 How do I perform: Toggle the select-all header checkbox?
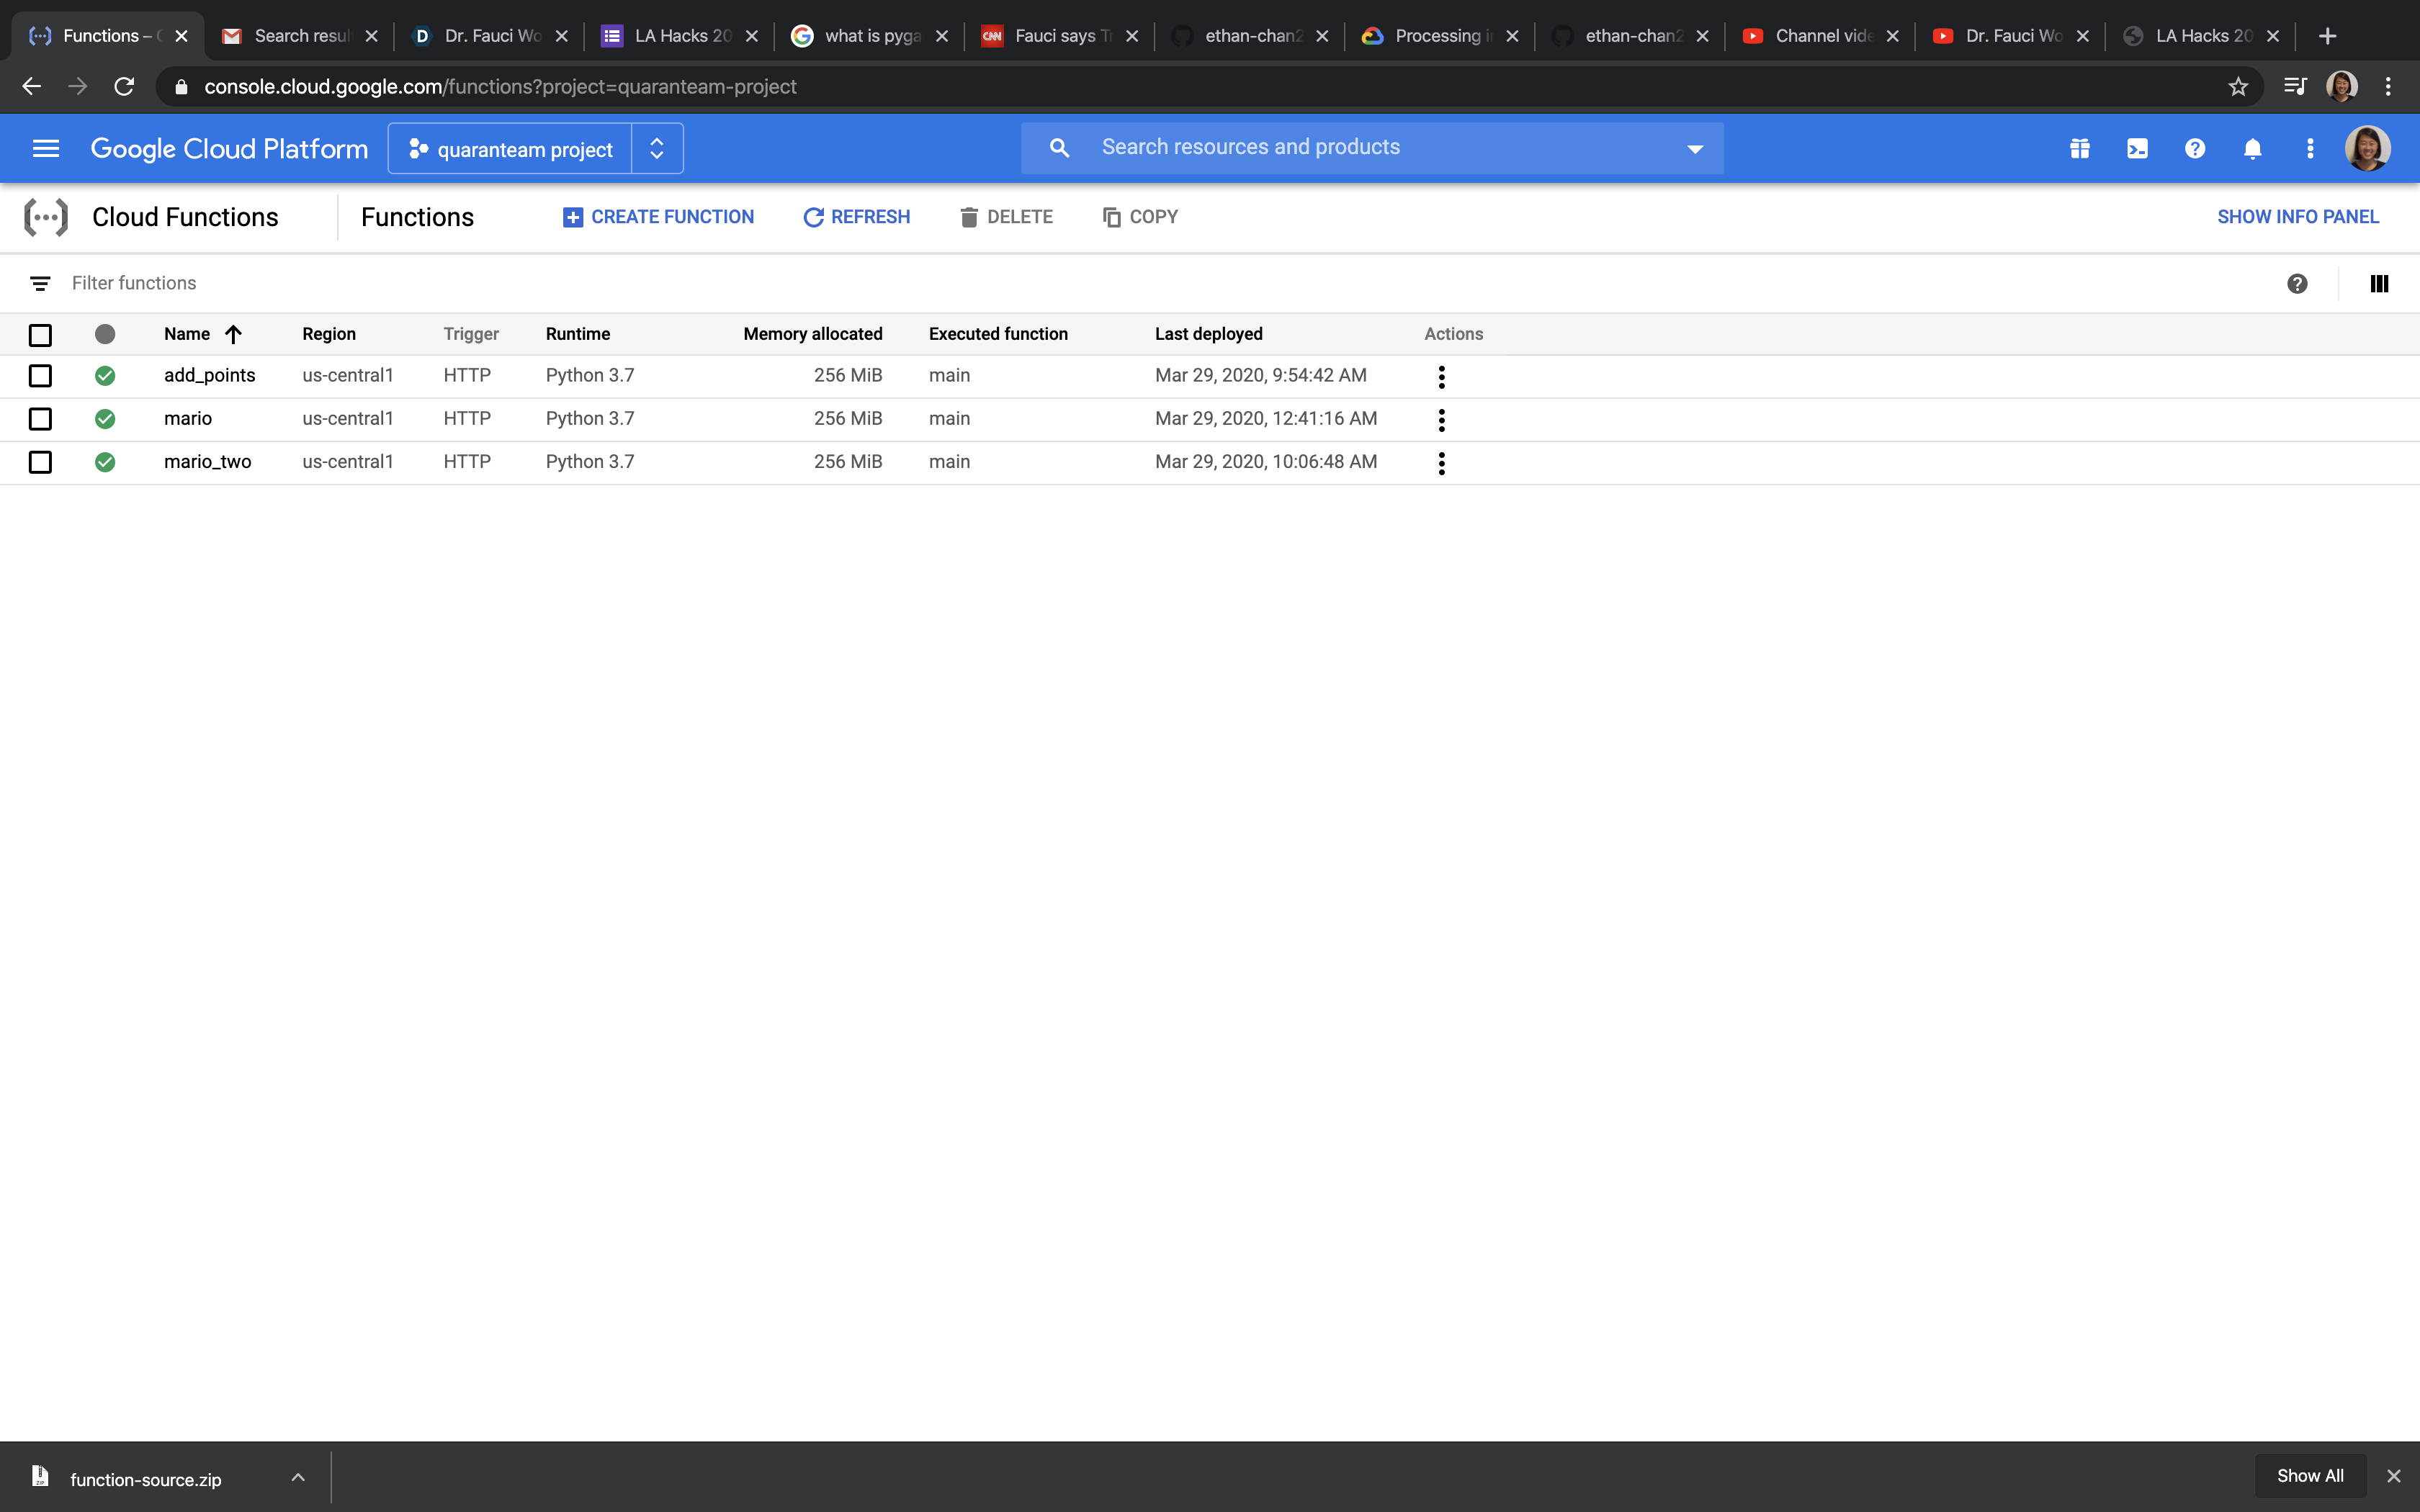40,335
